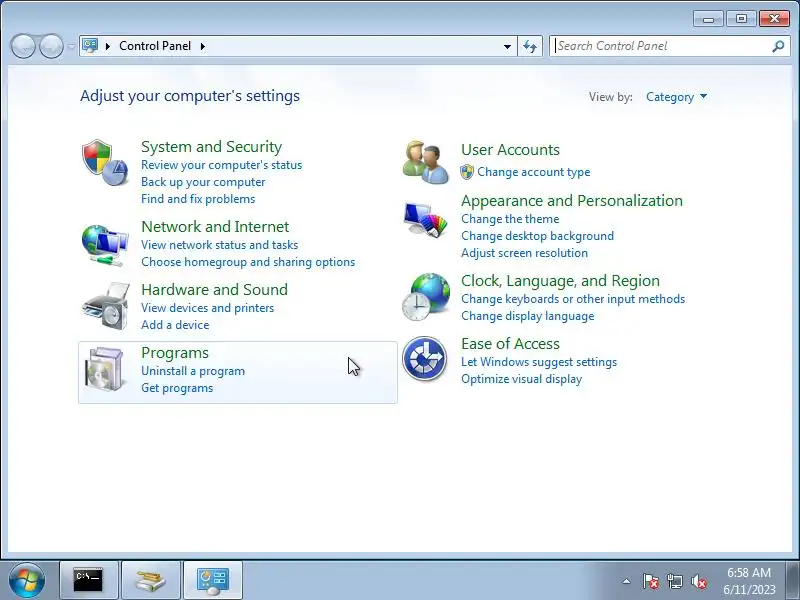Open the User Accounts people icon
Screen dimensions: 800x600
[426, 162]
